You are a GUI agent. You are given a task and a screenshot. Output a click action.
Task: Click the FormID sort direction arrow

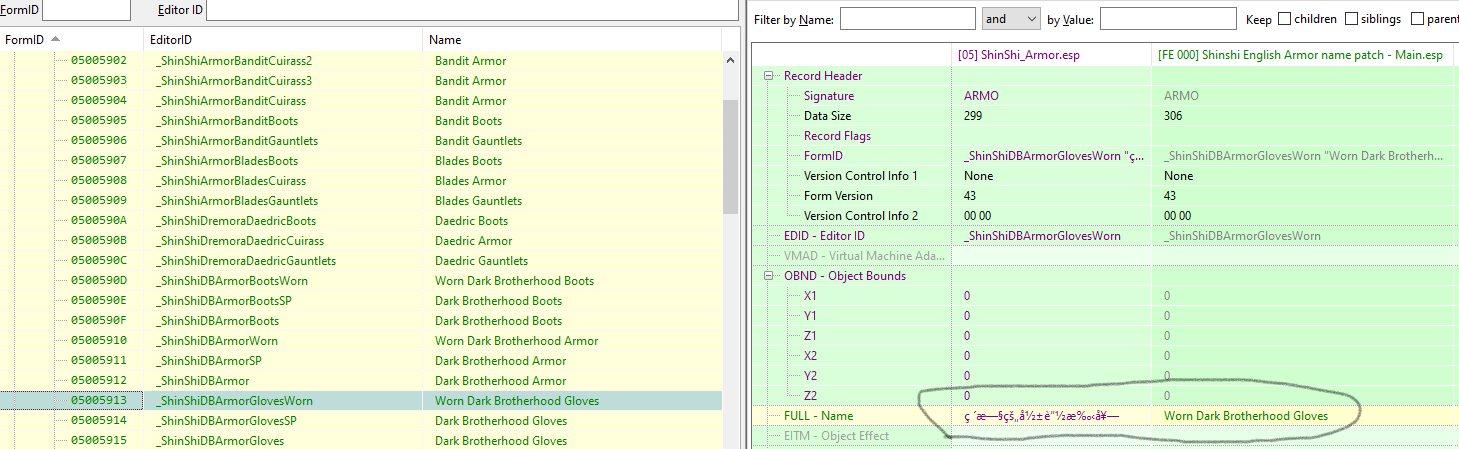(x=55, y=39)
